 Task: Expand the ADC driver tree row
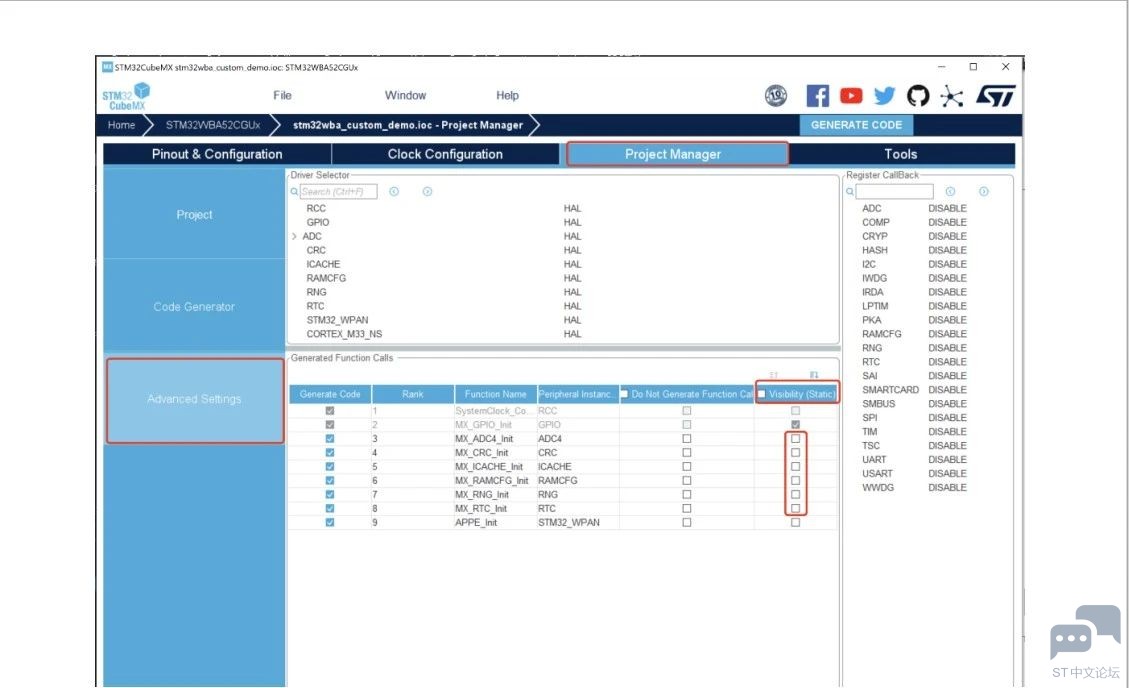(294, 236)
